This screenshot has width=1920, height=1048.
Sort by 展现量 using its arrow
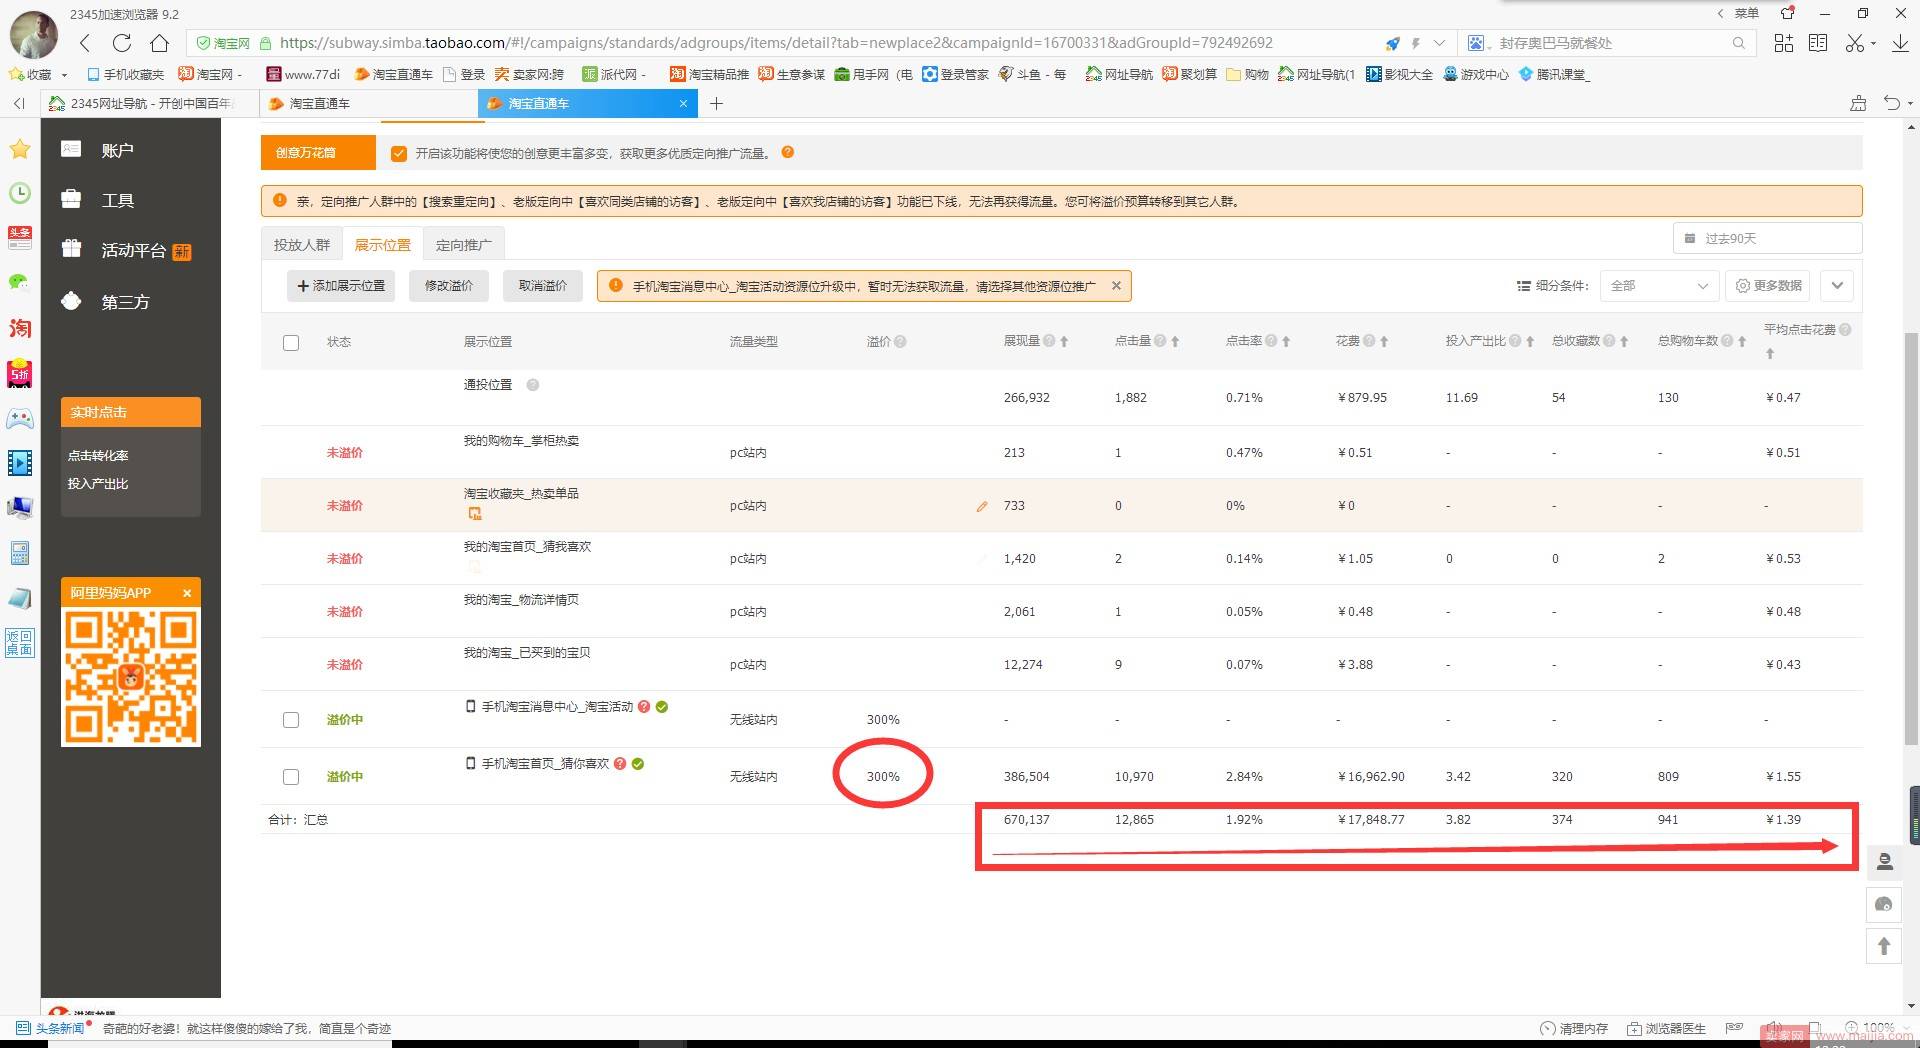(x=1064, y=342)
